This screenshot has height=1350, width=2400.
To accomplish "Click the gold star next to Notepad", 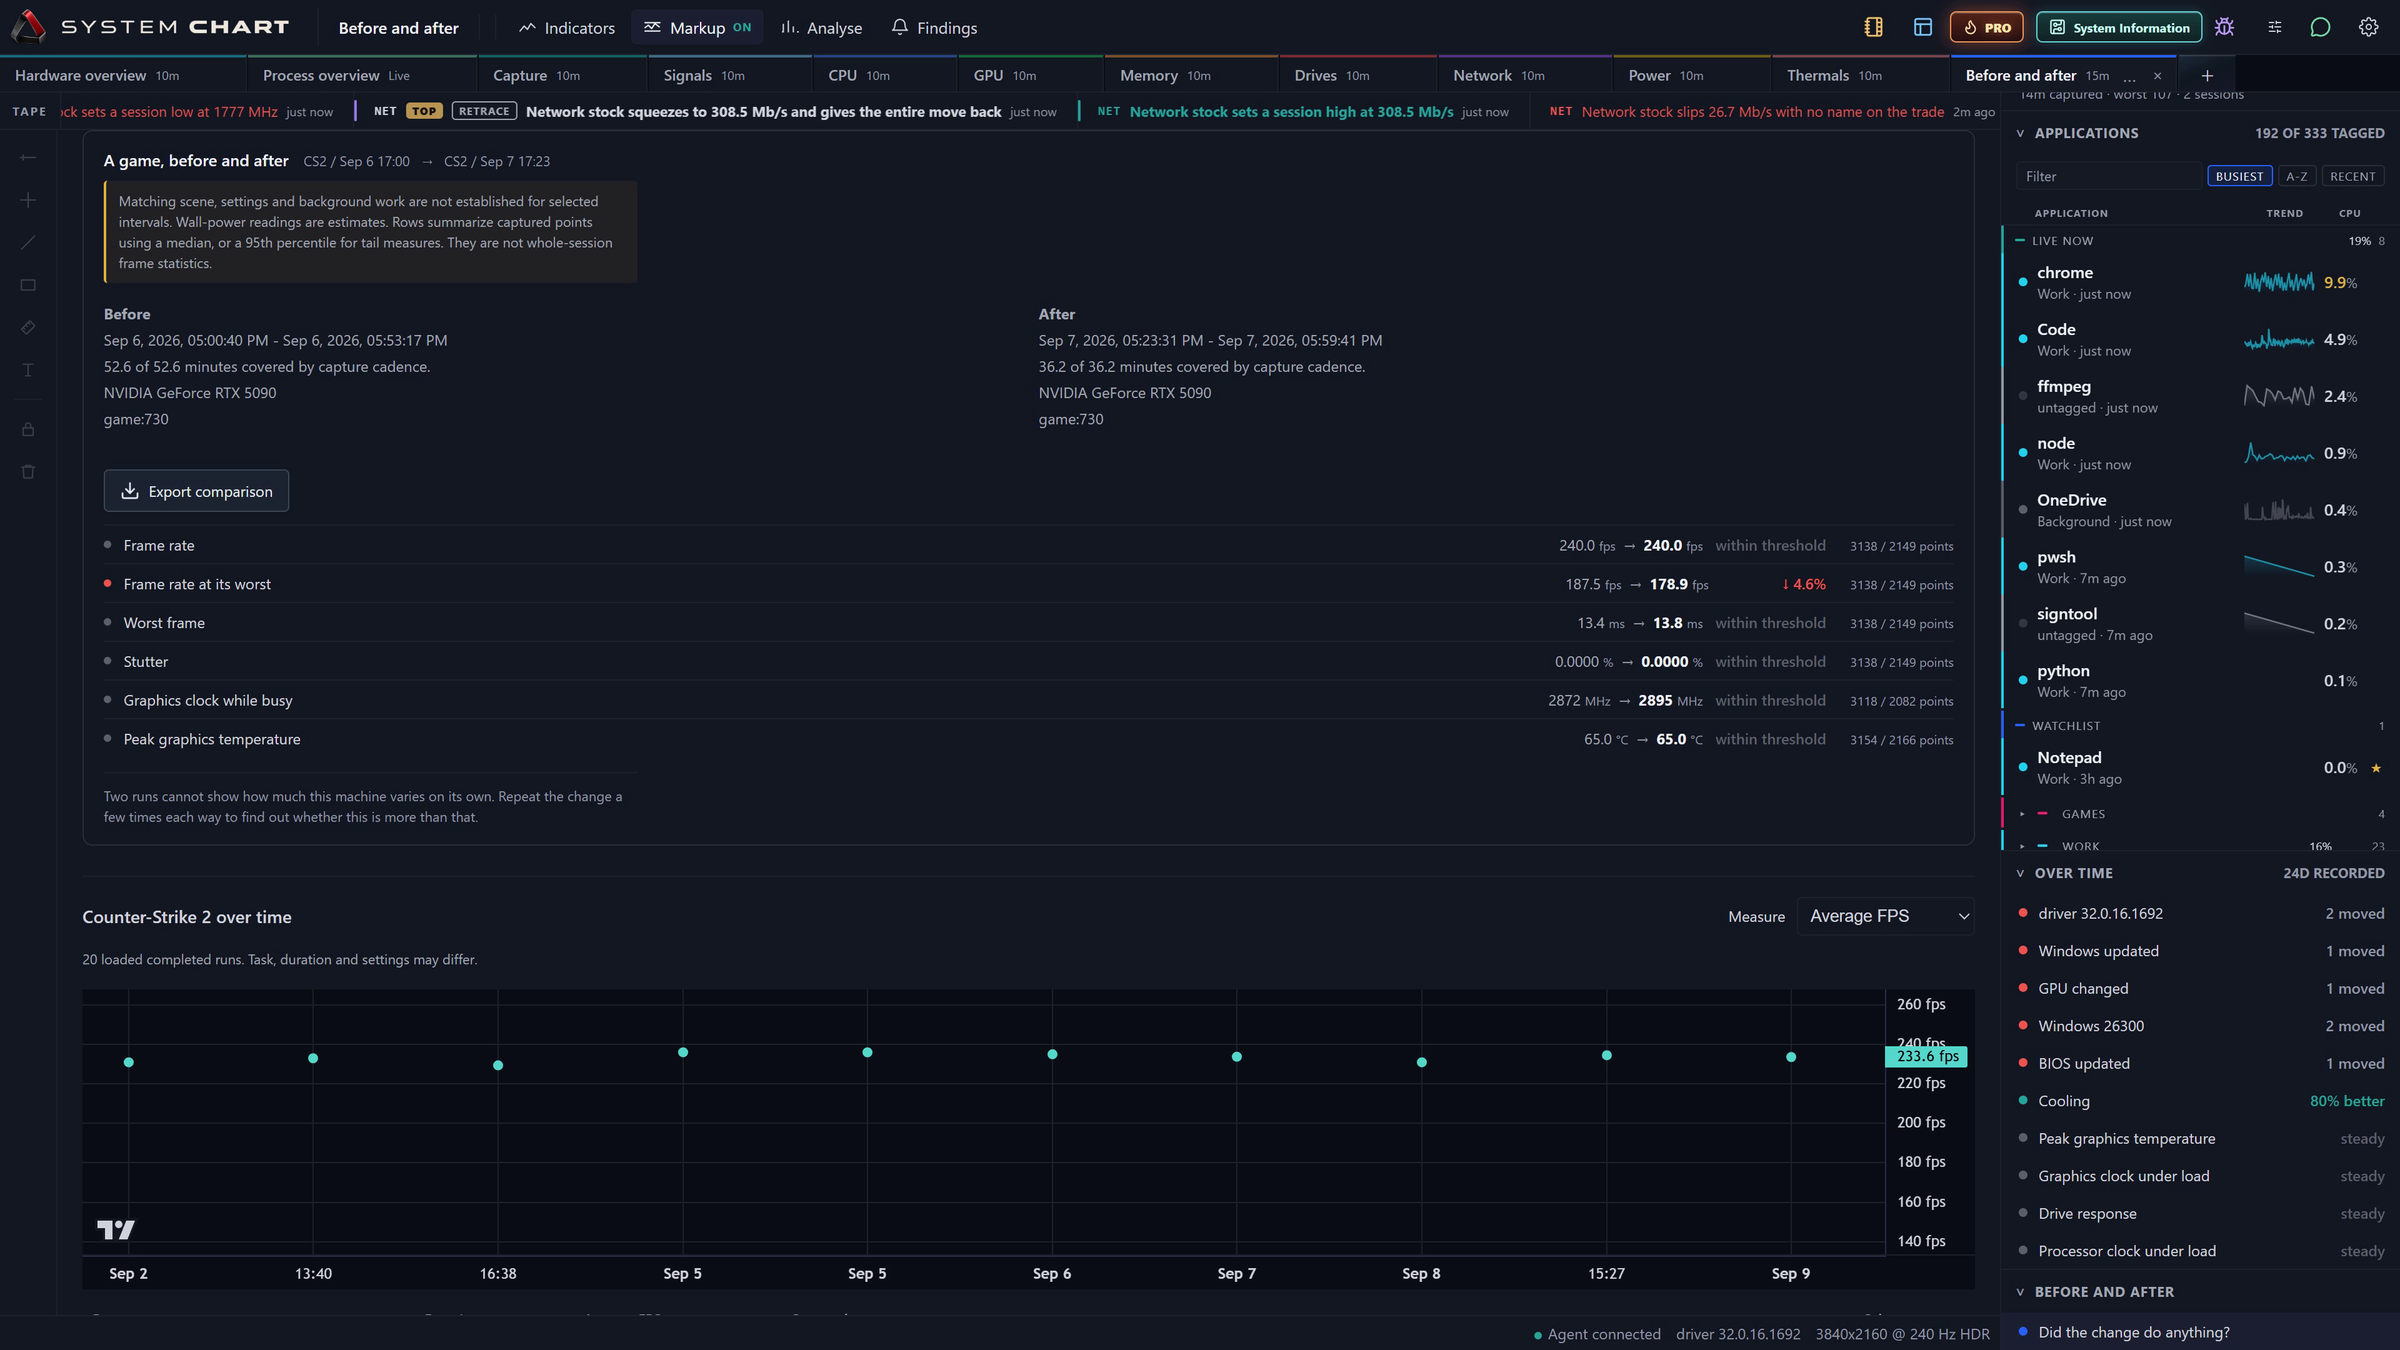I will click(2376, 768).
